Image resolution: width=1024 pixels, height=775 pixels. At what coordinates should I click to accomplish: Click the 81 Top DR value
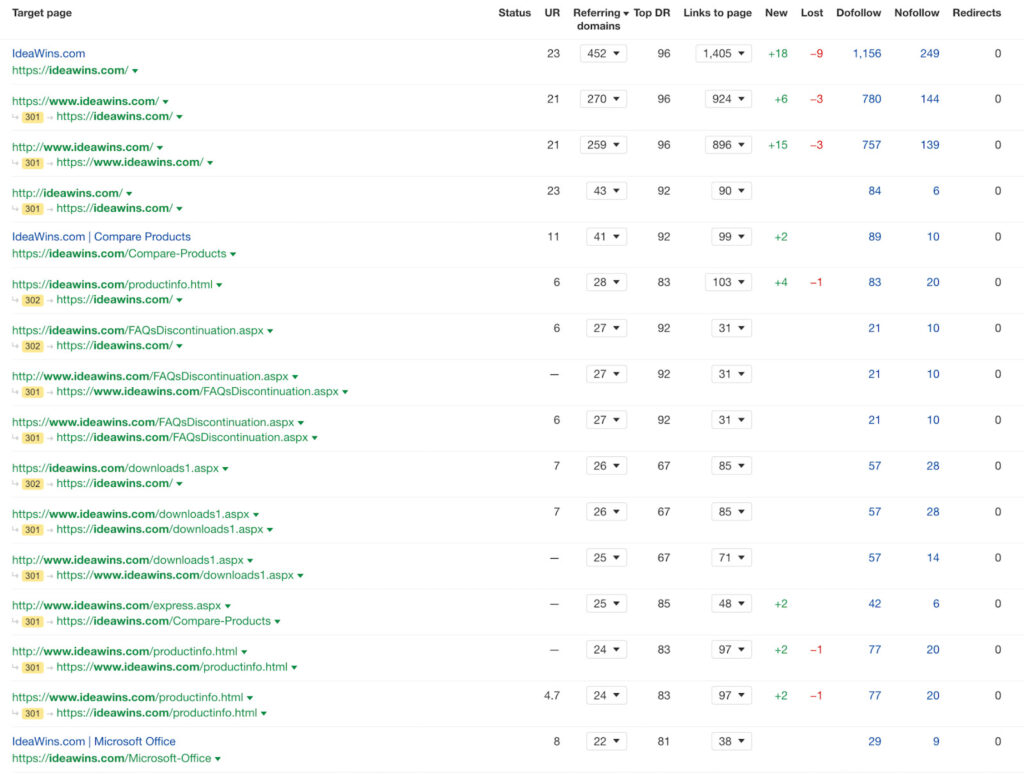click(x=664, y=741)
